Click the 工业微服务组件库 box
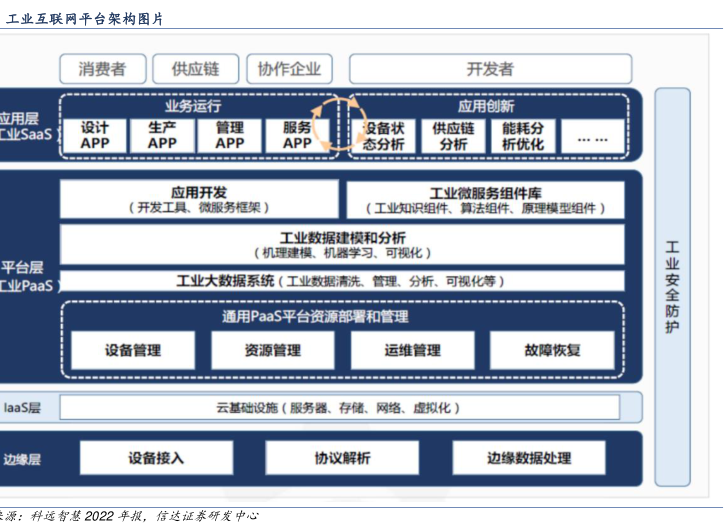This screenshot has width=726, height=531. click(485, 200)
